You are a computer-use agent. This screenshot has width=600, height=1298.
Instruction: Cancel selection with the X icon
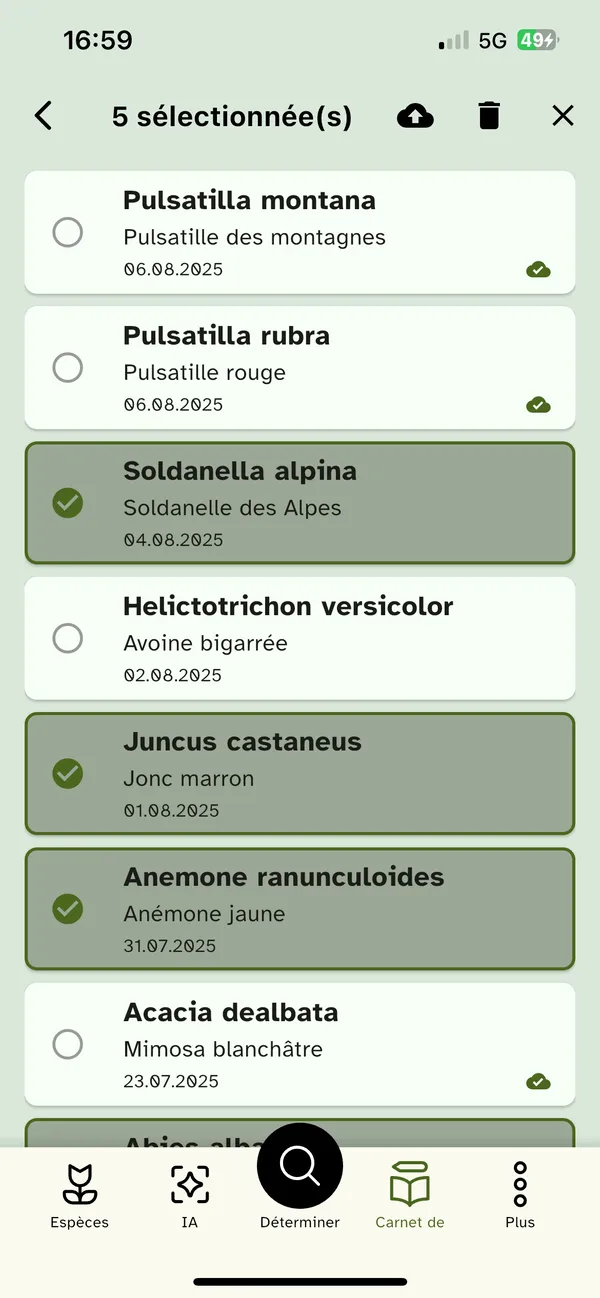(x=563, y=116)
